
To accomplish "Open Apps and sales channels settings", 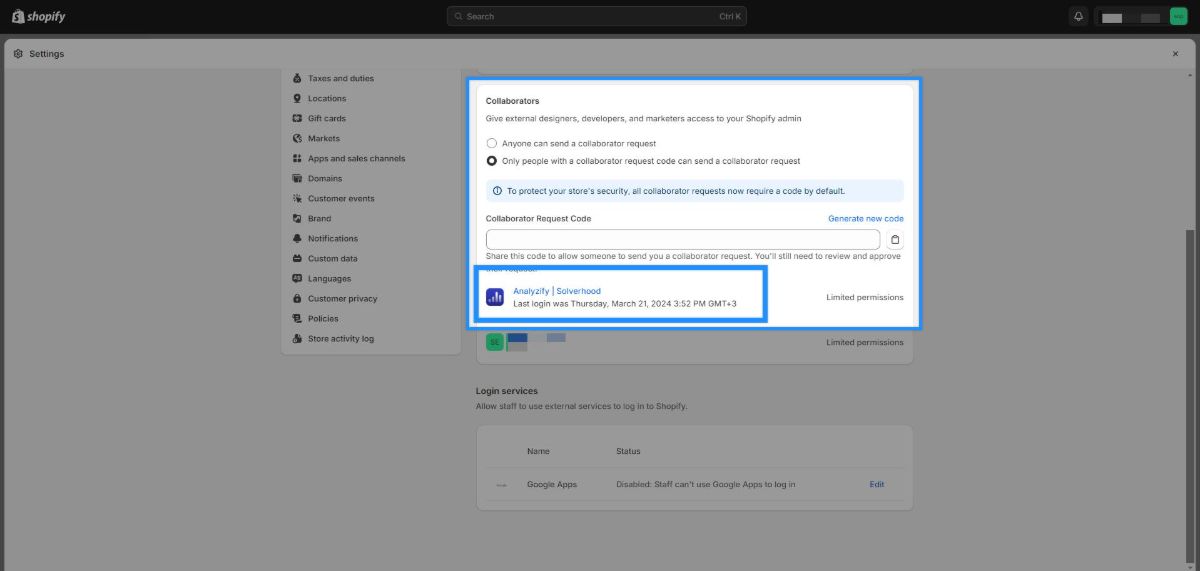I will (x=356, y=159).
